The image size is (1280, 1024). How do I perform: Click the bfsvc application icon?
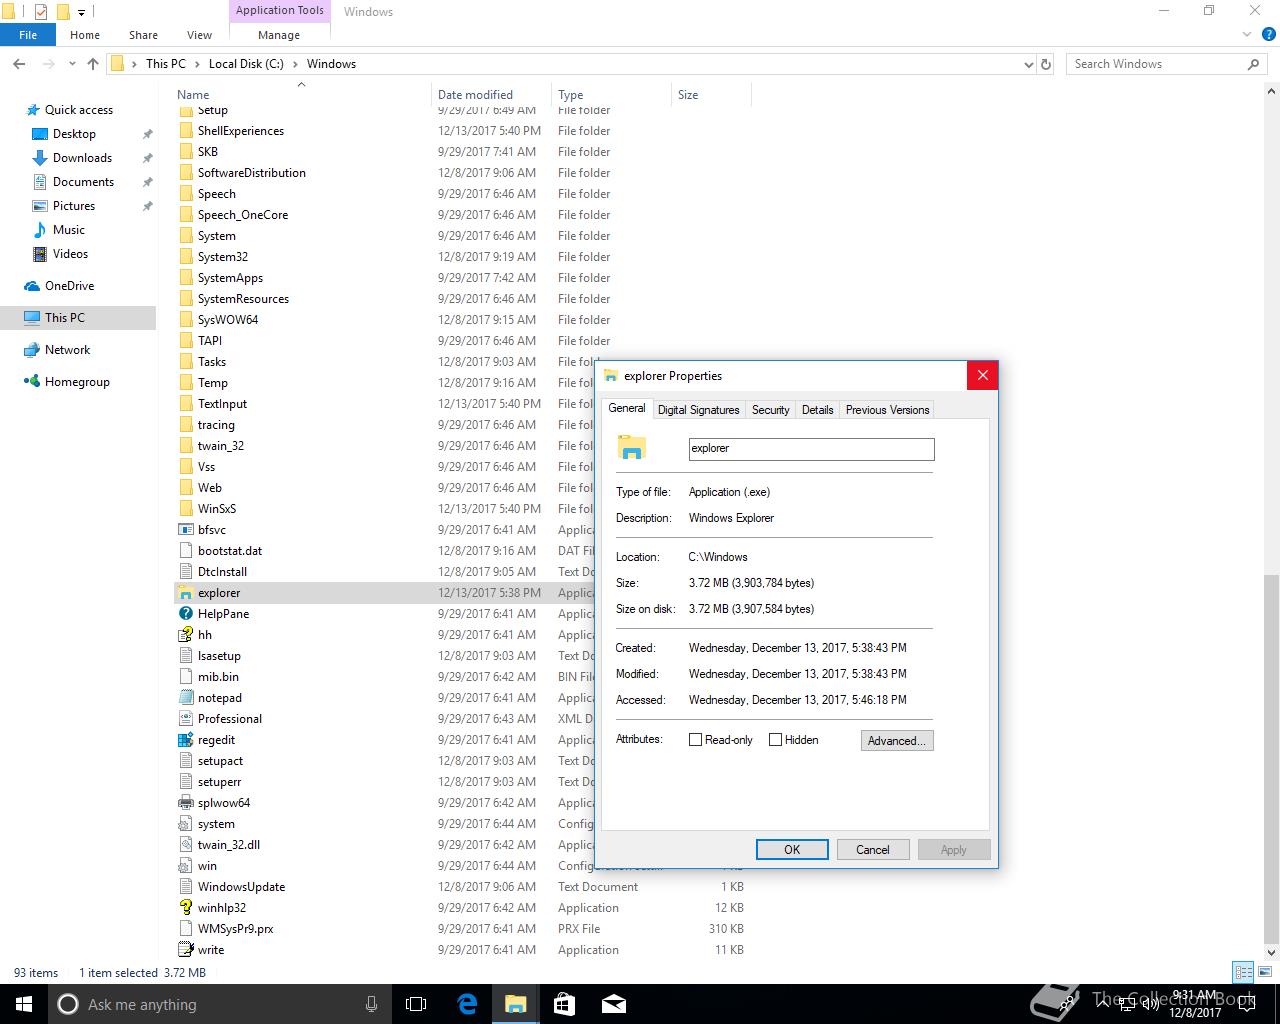[185, 530]
